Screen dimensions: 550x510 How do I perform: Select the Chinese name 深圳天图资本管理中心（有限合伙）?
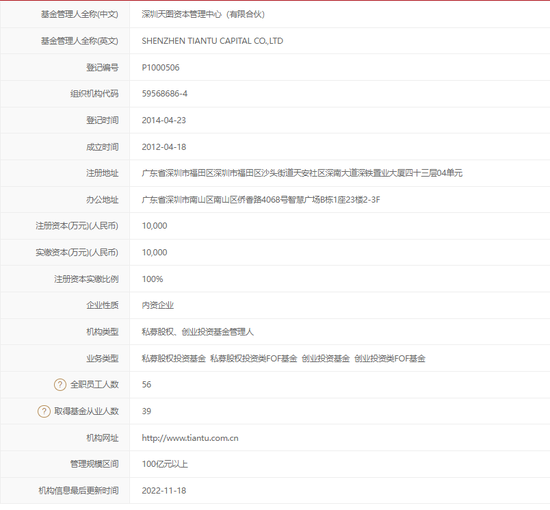203,14
